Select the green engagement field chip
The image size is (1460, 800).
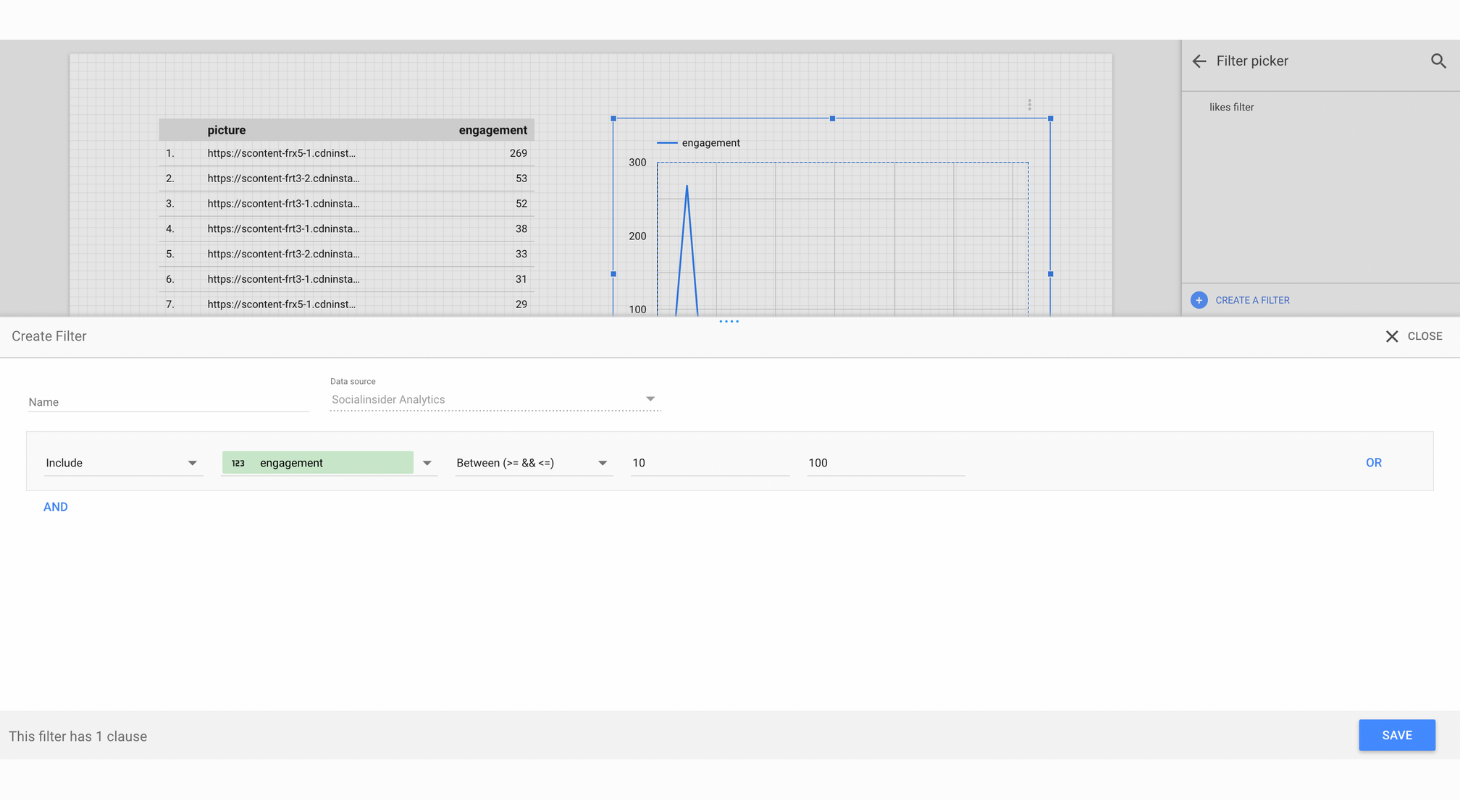click(x=318, y=463)
